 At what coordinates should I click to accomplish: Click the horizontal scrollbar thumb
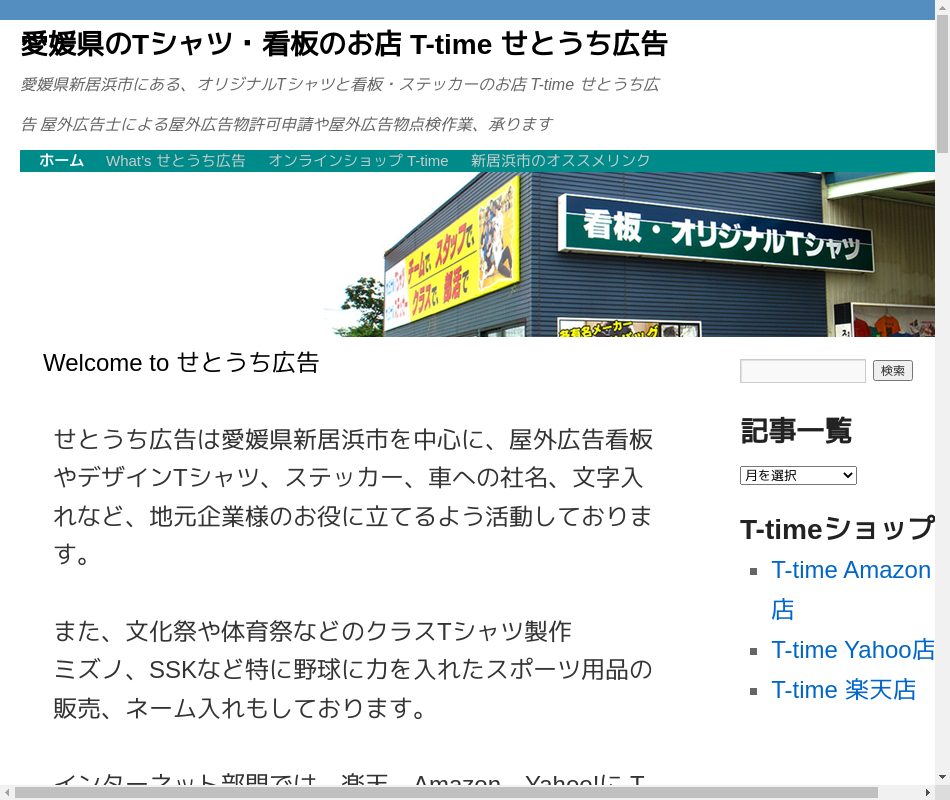pyautogui.click(x=445, y=792)
